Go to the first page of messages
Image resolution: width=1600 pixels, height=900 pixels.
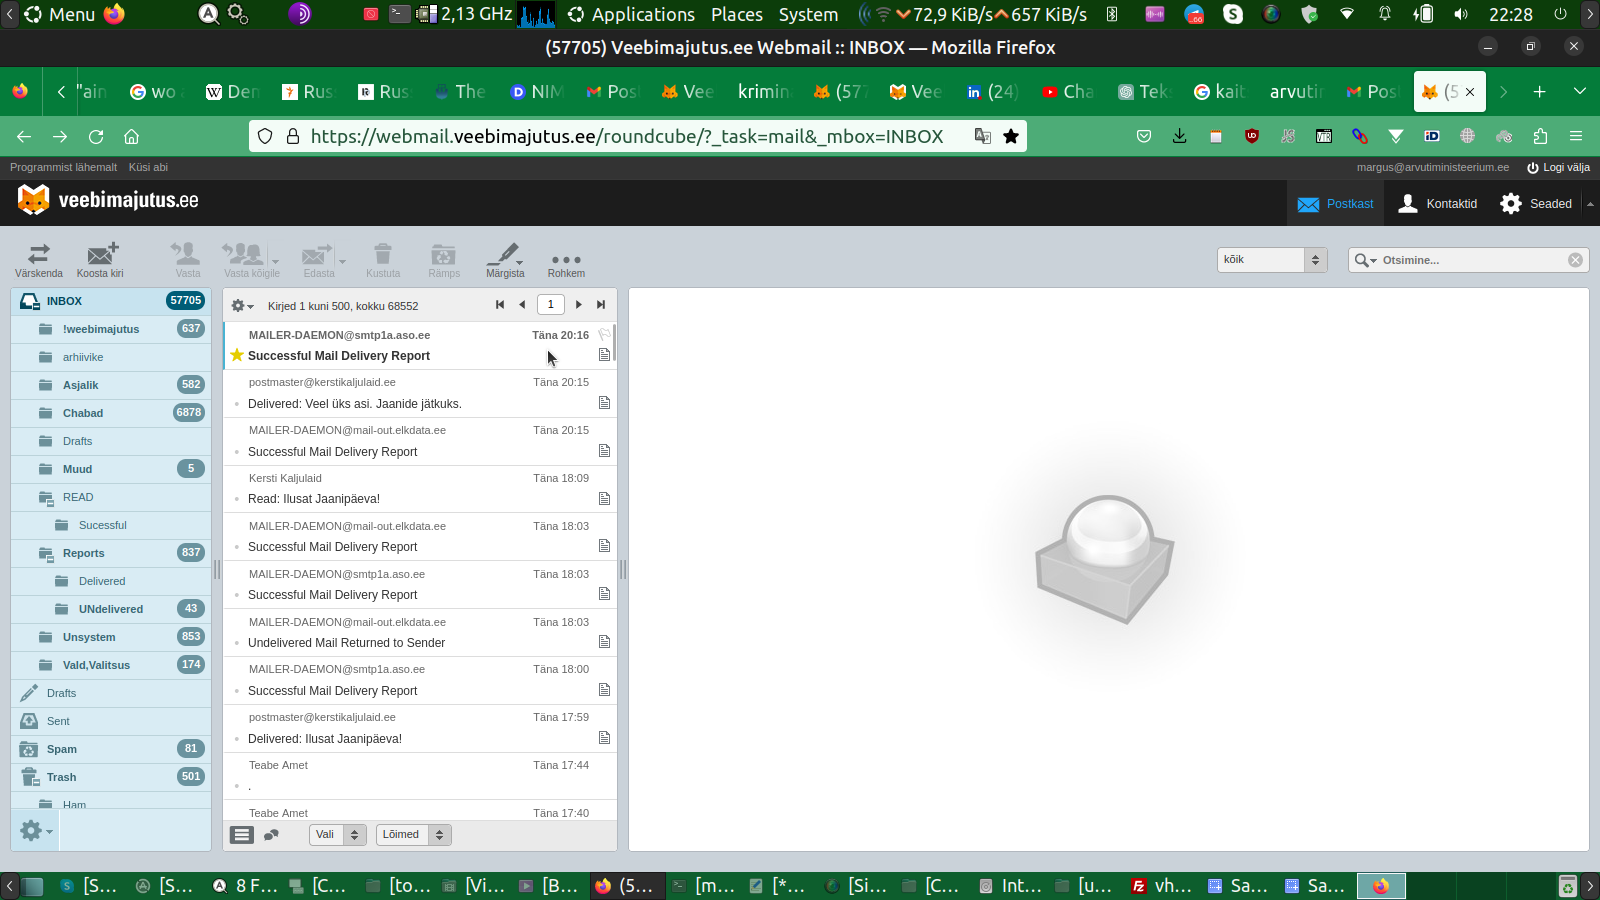click(500, 305)
